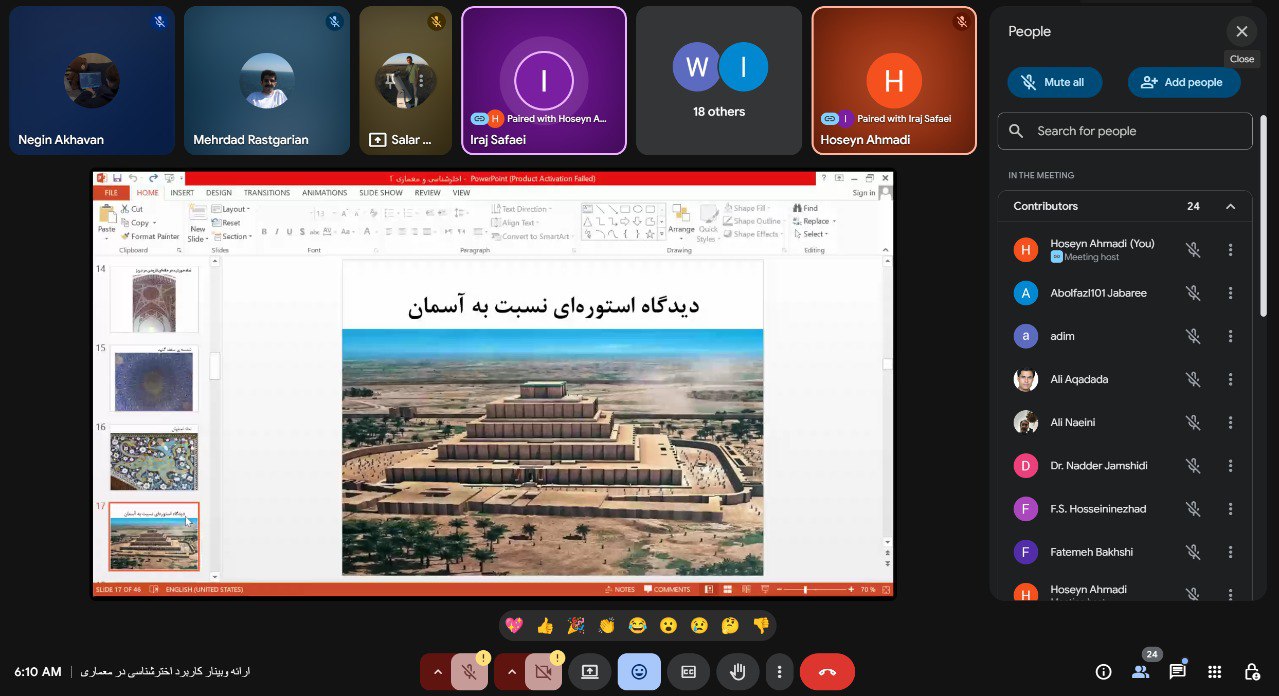
Task: Open the three-dot more options menu in call bar
Action: point(779,672)
